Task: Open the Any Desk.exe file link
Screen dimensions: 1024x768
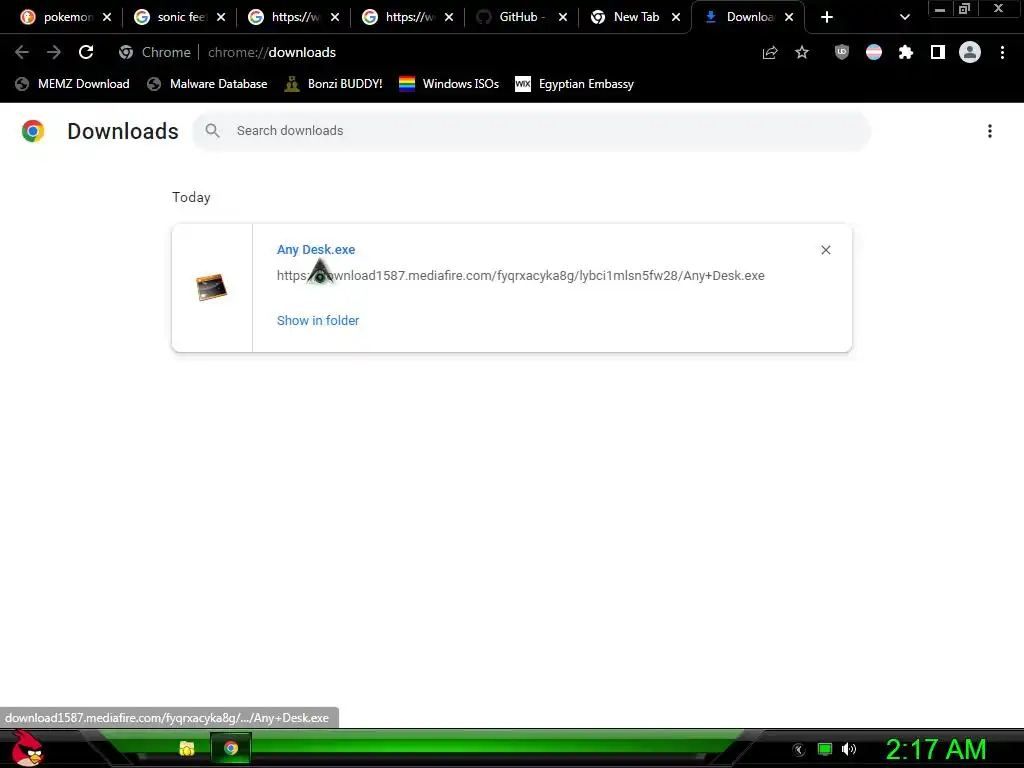Action: [x=316, y=249]
